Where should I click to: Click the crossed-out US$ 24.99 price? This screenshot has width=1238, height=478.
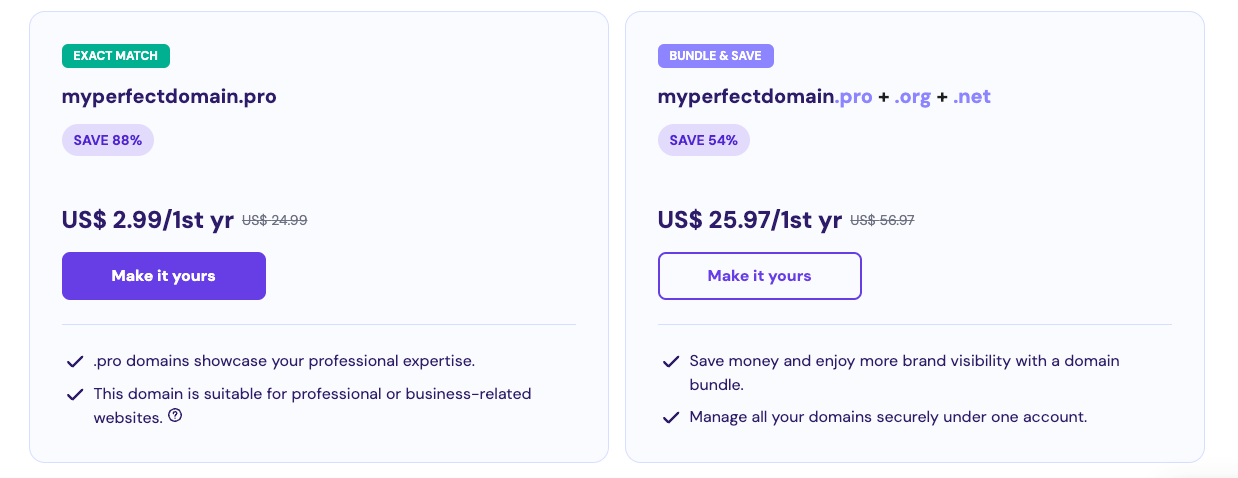pyautogui.click(x=274, y=221)
